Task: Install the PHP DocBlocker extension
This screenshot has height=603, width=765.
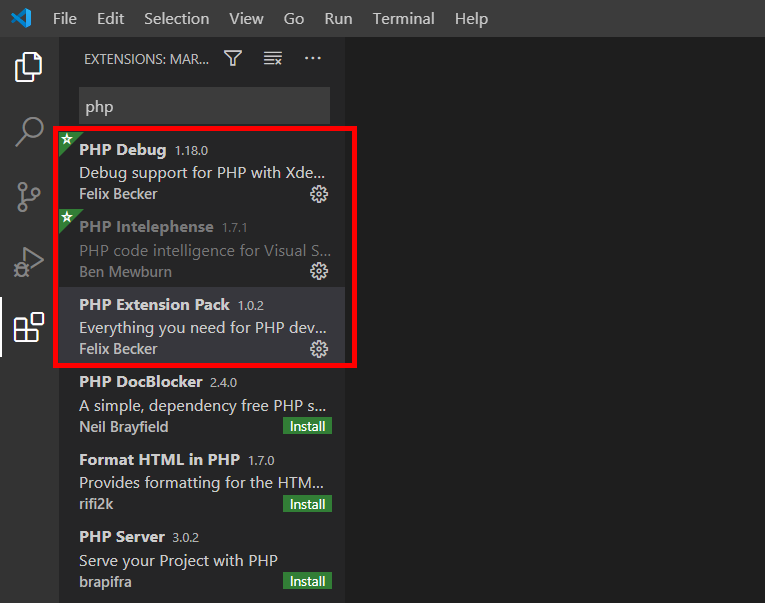Action: 307,426
